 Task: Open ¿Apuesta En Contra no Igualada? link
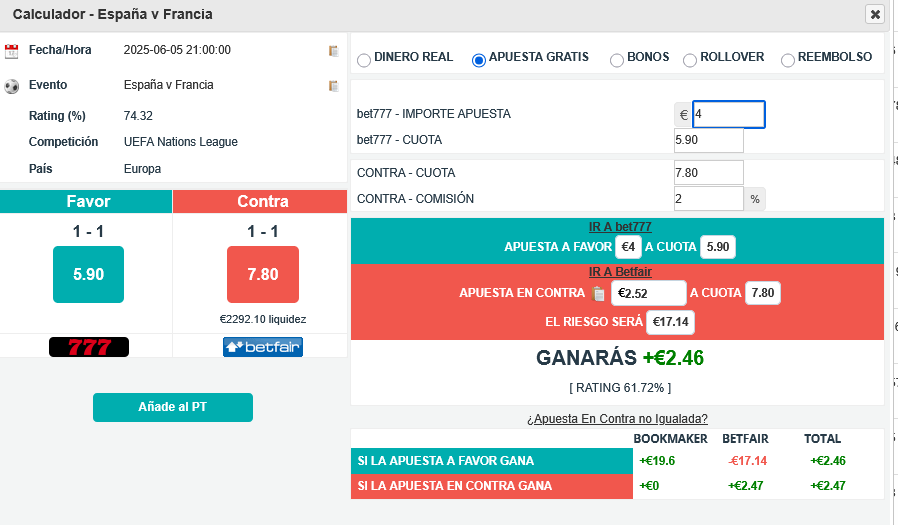(617, 419)
